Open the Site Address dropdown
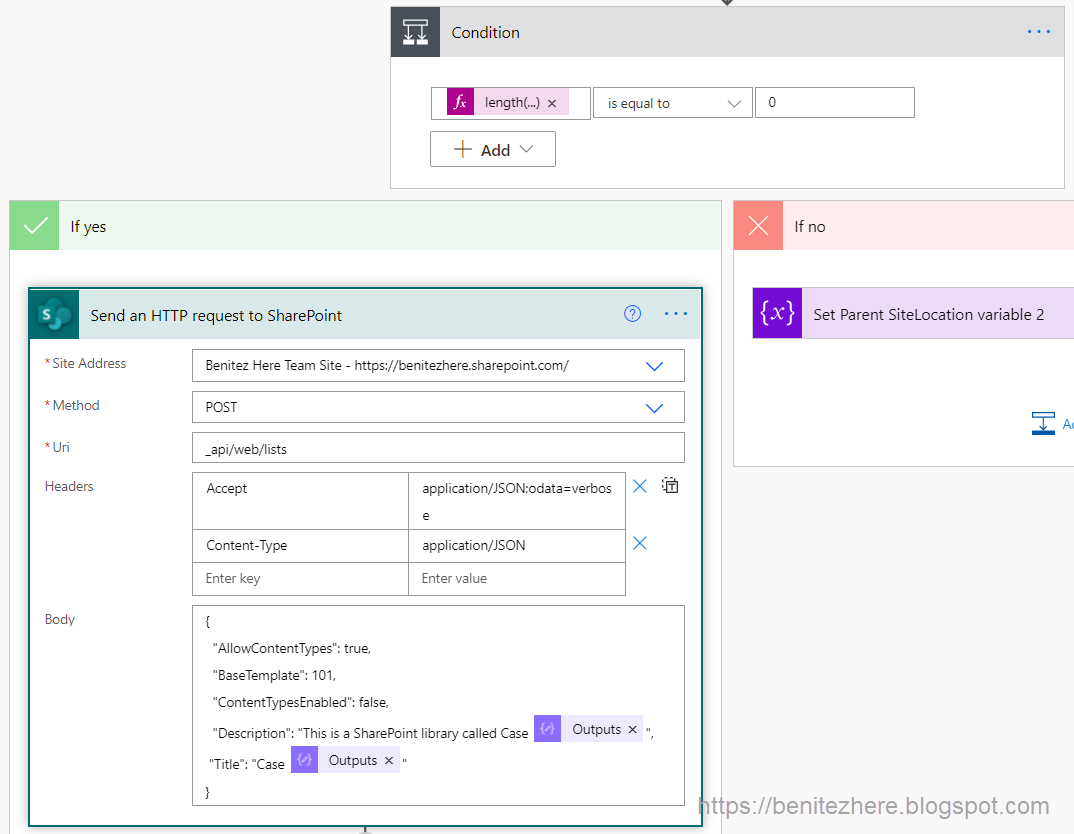 click(655, 365)
